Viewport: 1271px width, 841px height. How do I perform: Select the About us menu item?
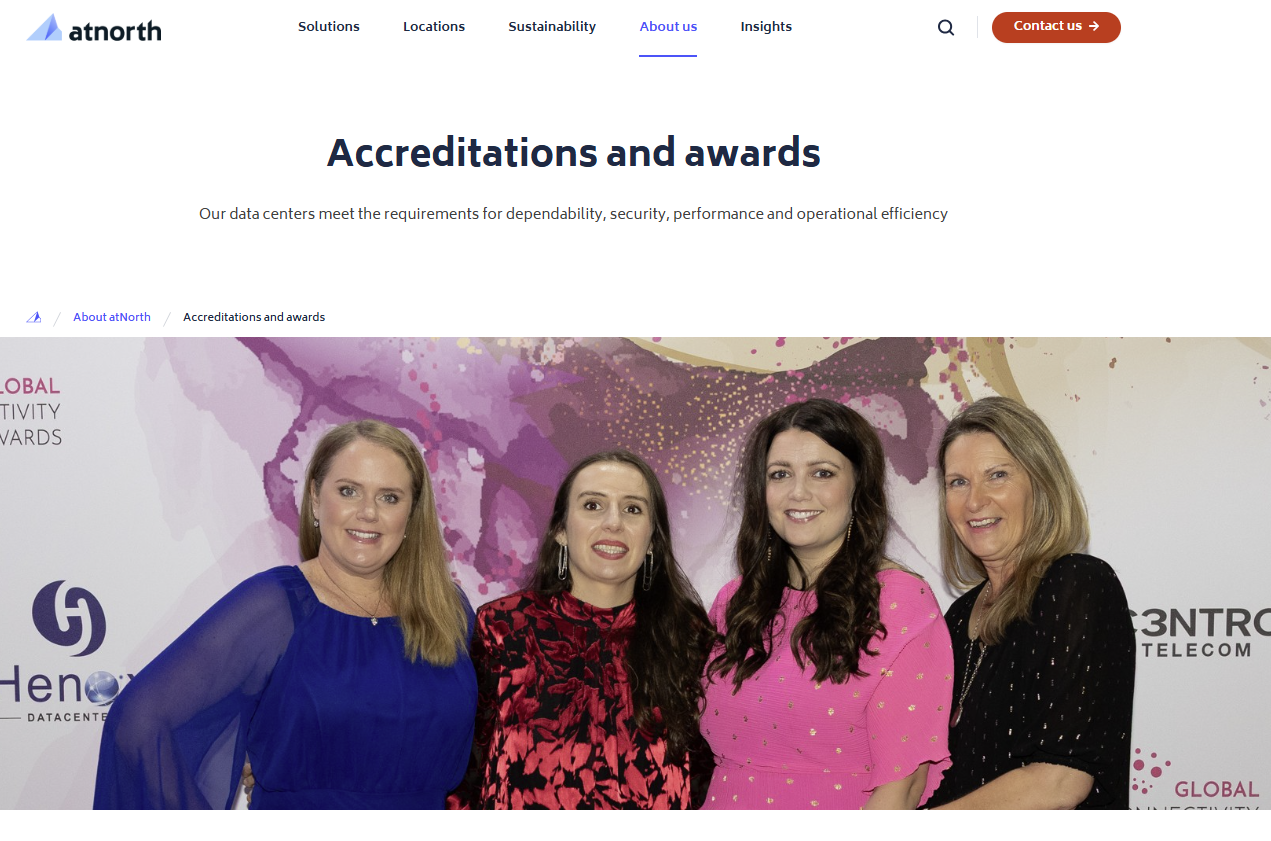click(668, 27)
